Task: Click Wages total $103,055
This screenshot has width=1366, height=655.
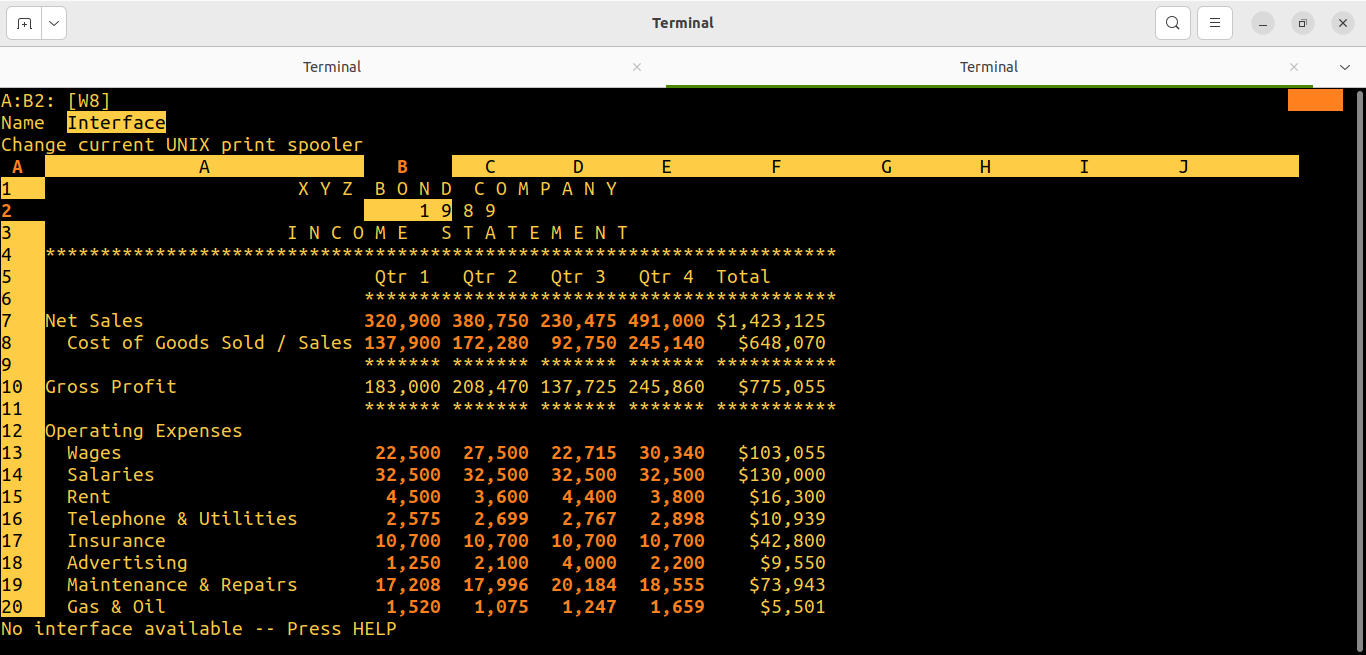Action: coord(782,453)
